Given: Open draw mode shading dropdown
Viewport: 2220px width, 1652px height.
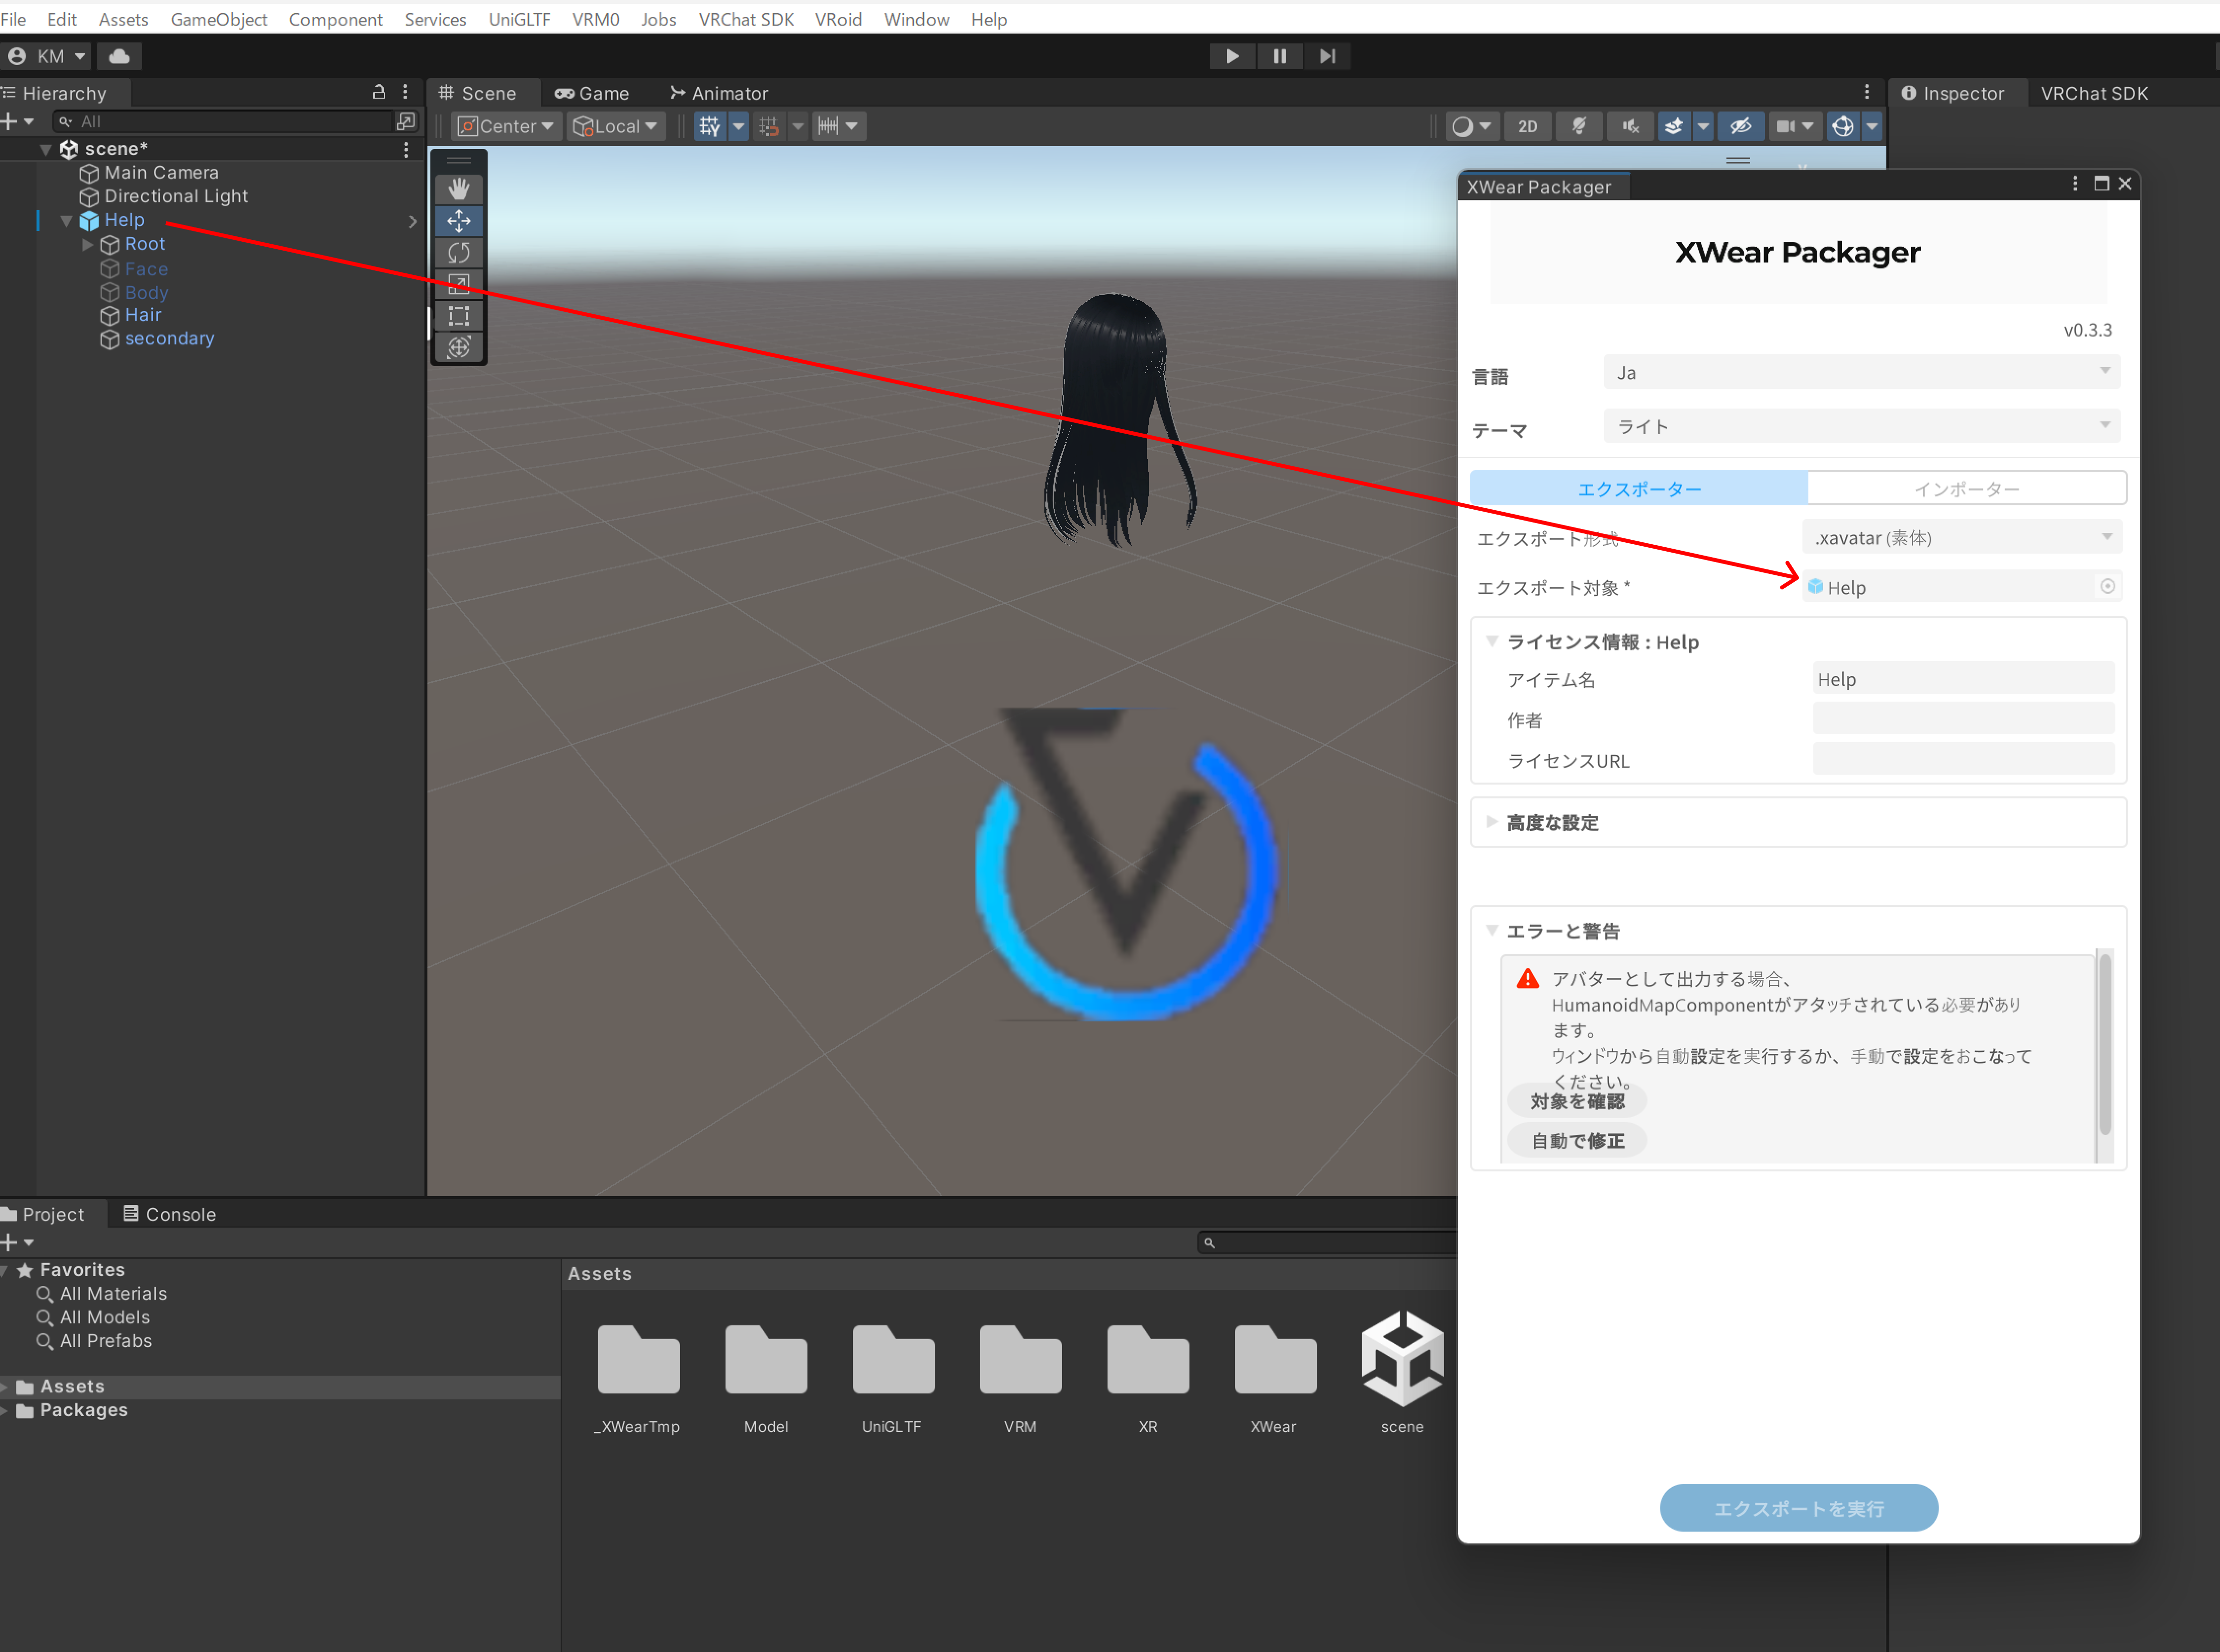Looking at the screenshot, I should [1471, 126].
